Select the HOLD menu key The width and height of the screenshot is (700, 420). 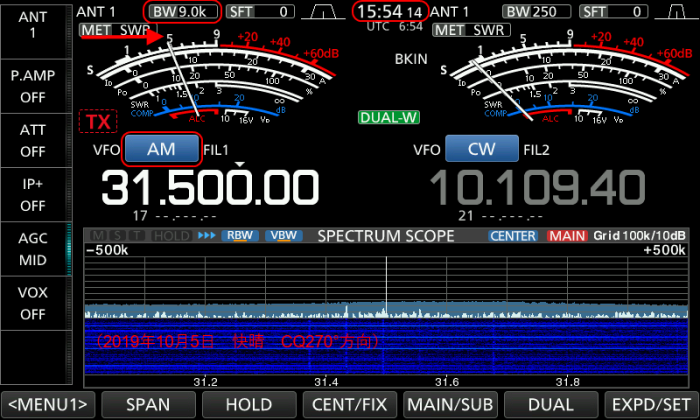pos(249,405)
